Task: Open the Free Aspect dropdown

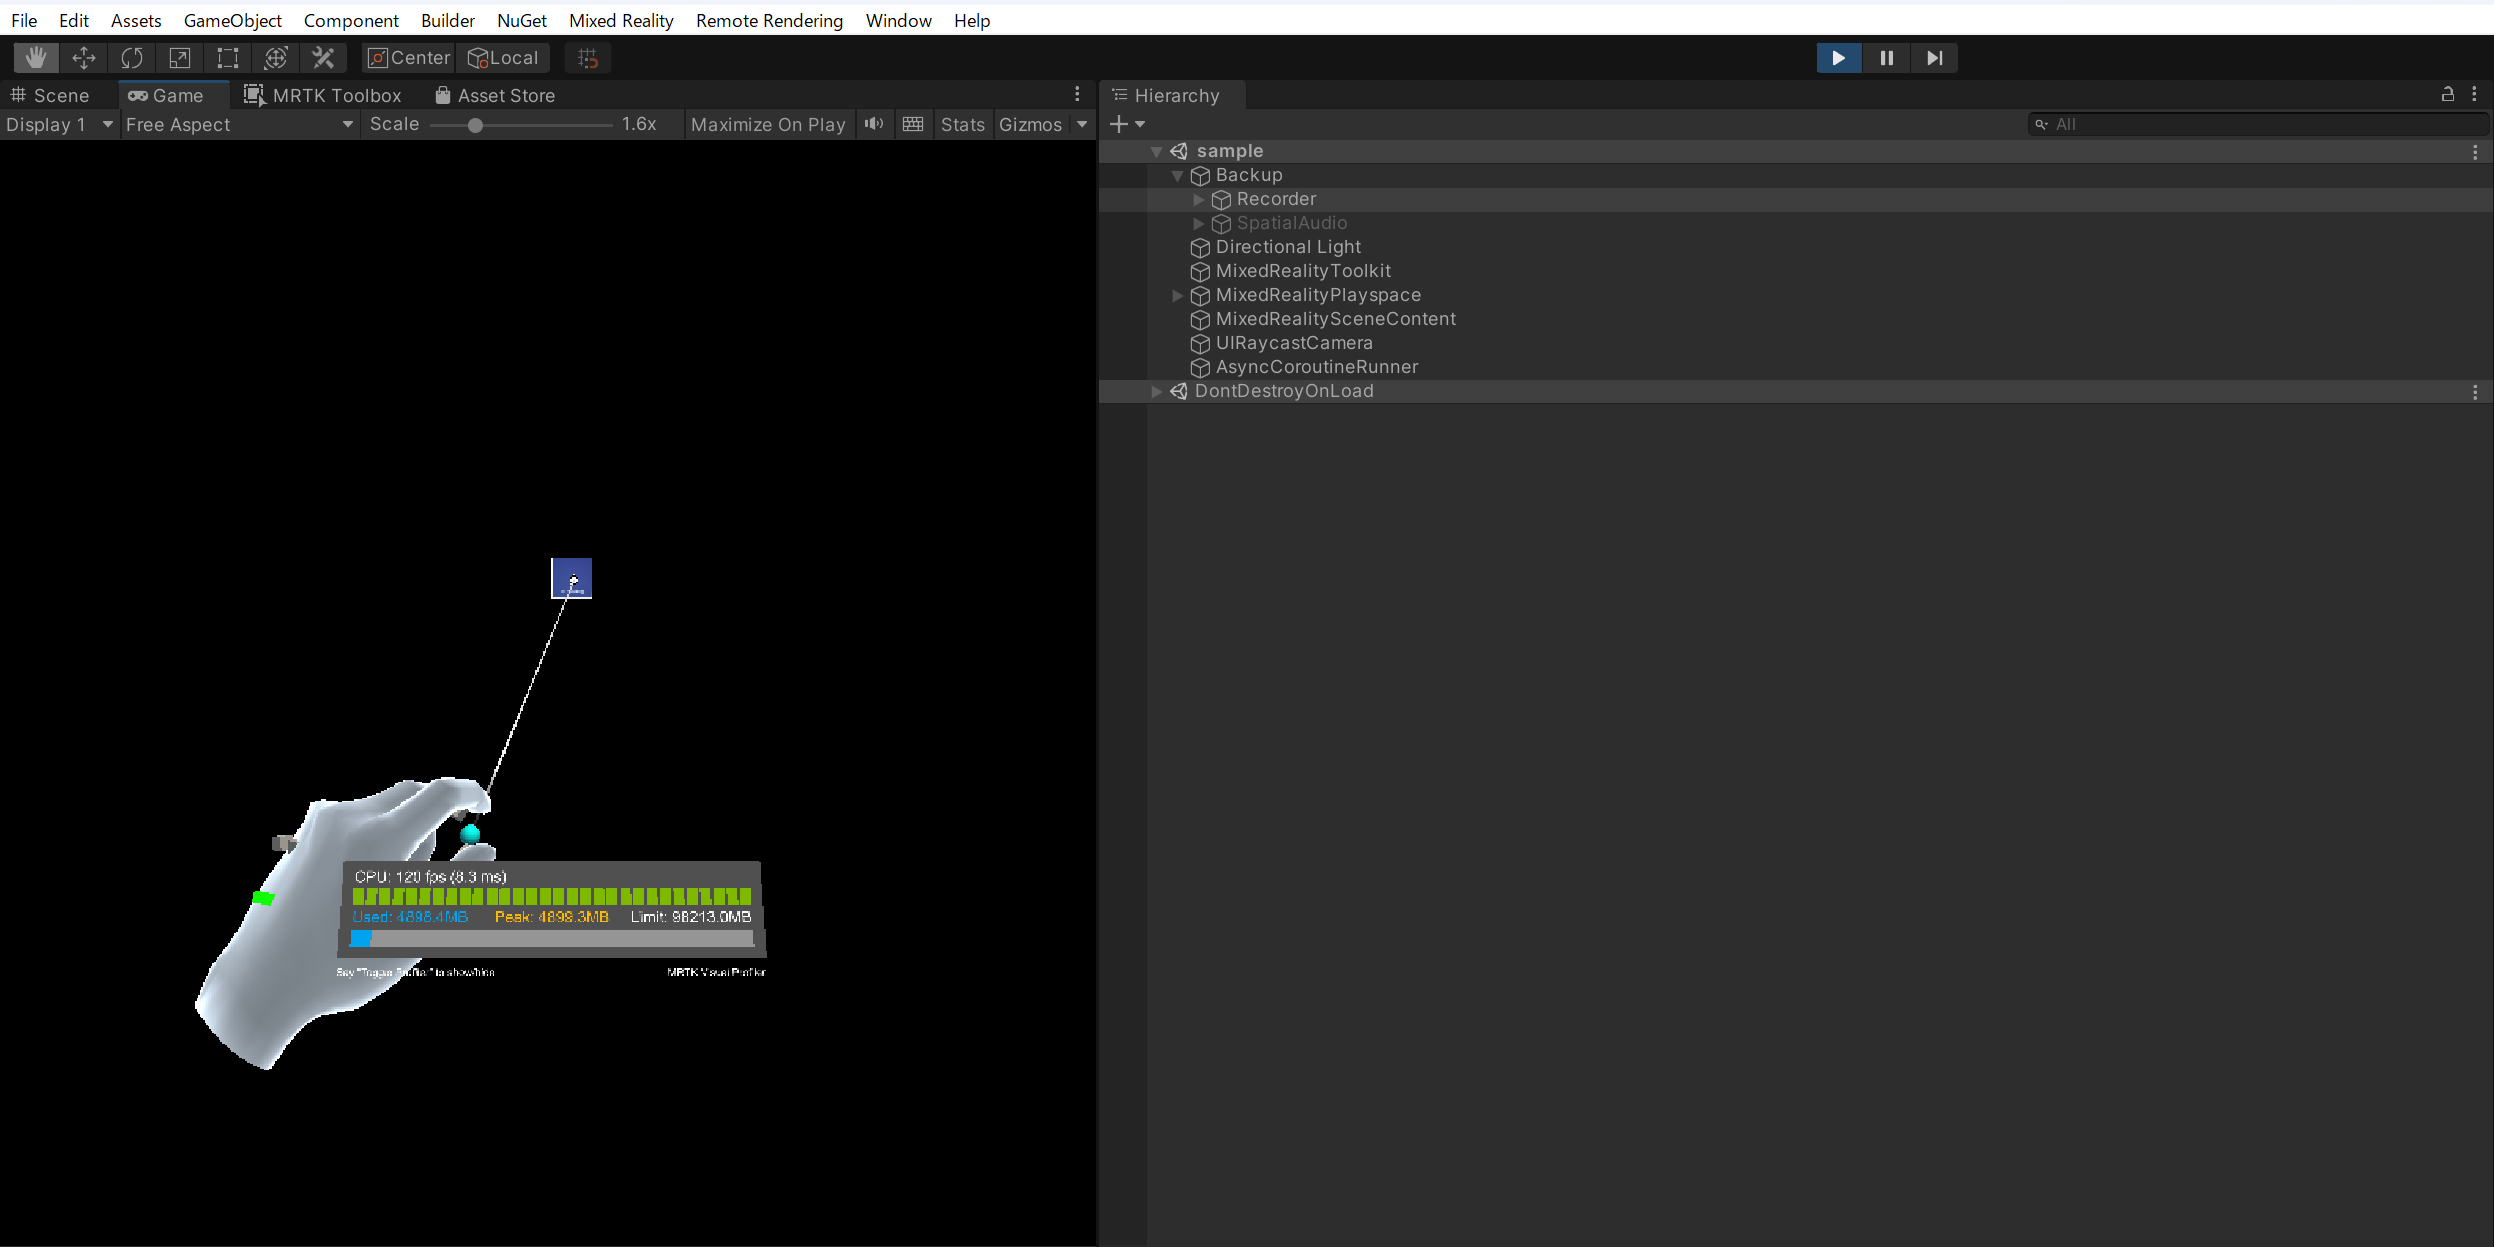Action: point(239,124)
